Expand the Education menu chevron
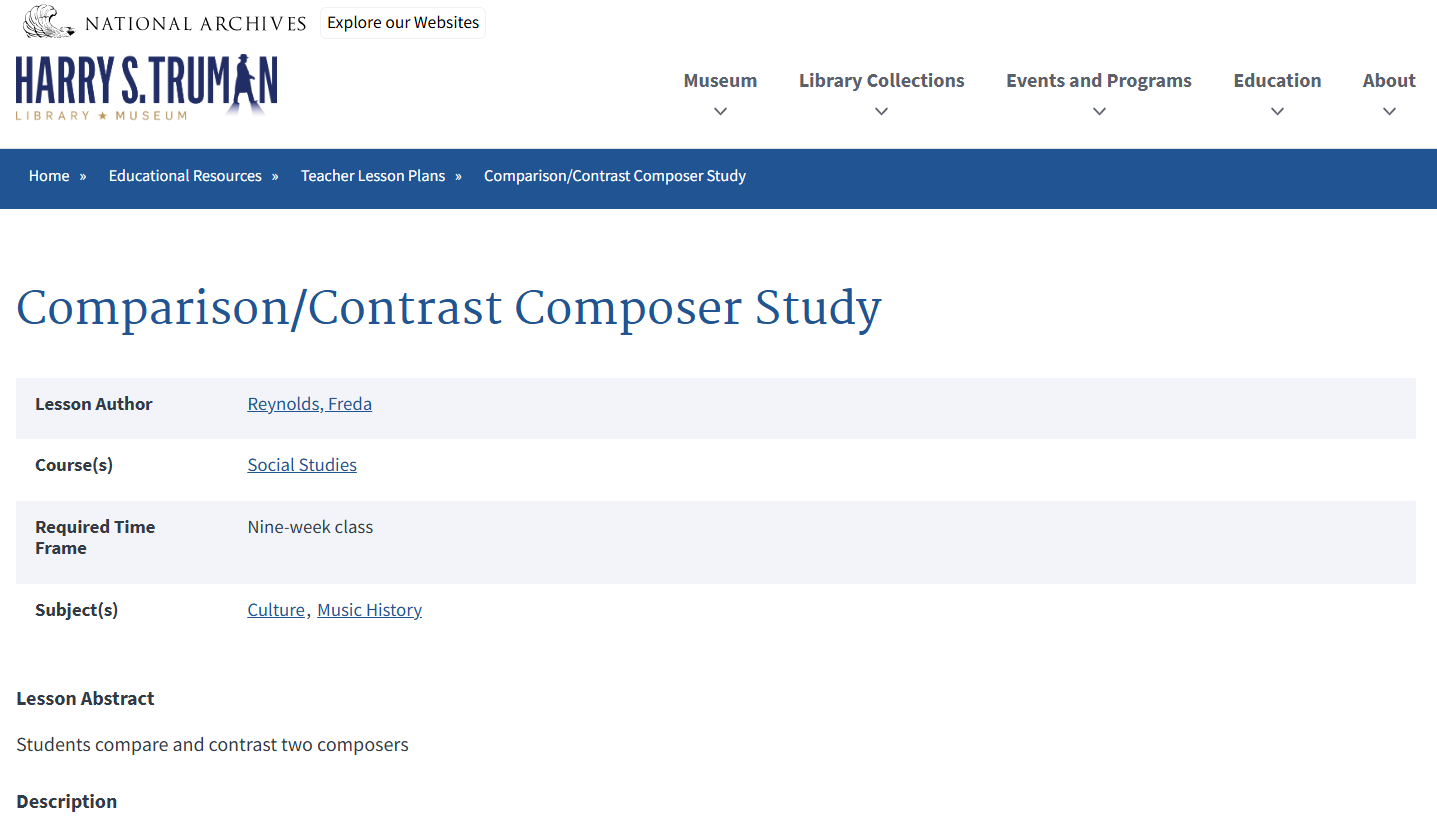Viewport: 1437px width, 826px height. pos(1277,113)
